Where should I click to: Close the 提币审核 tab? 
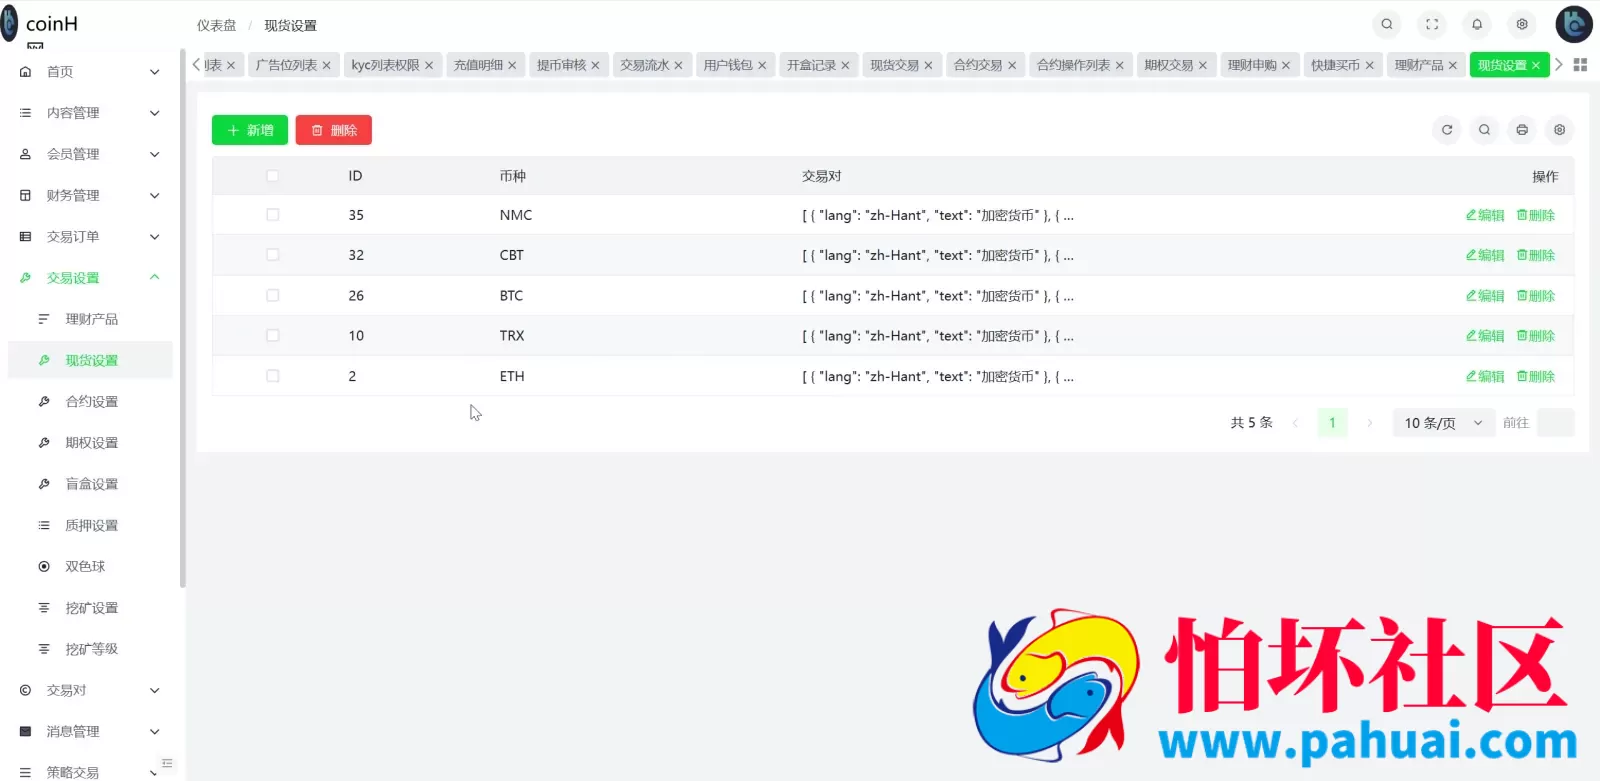click(595, 66)
